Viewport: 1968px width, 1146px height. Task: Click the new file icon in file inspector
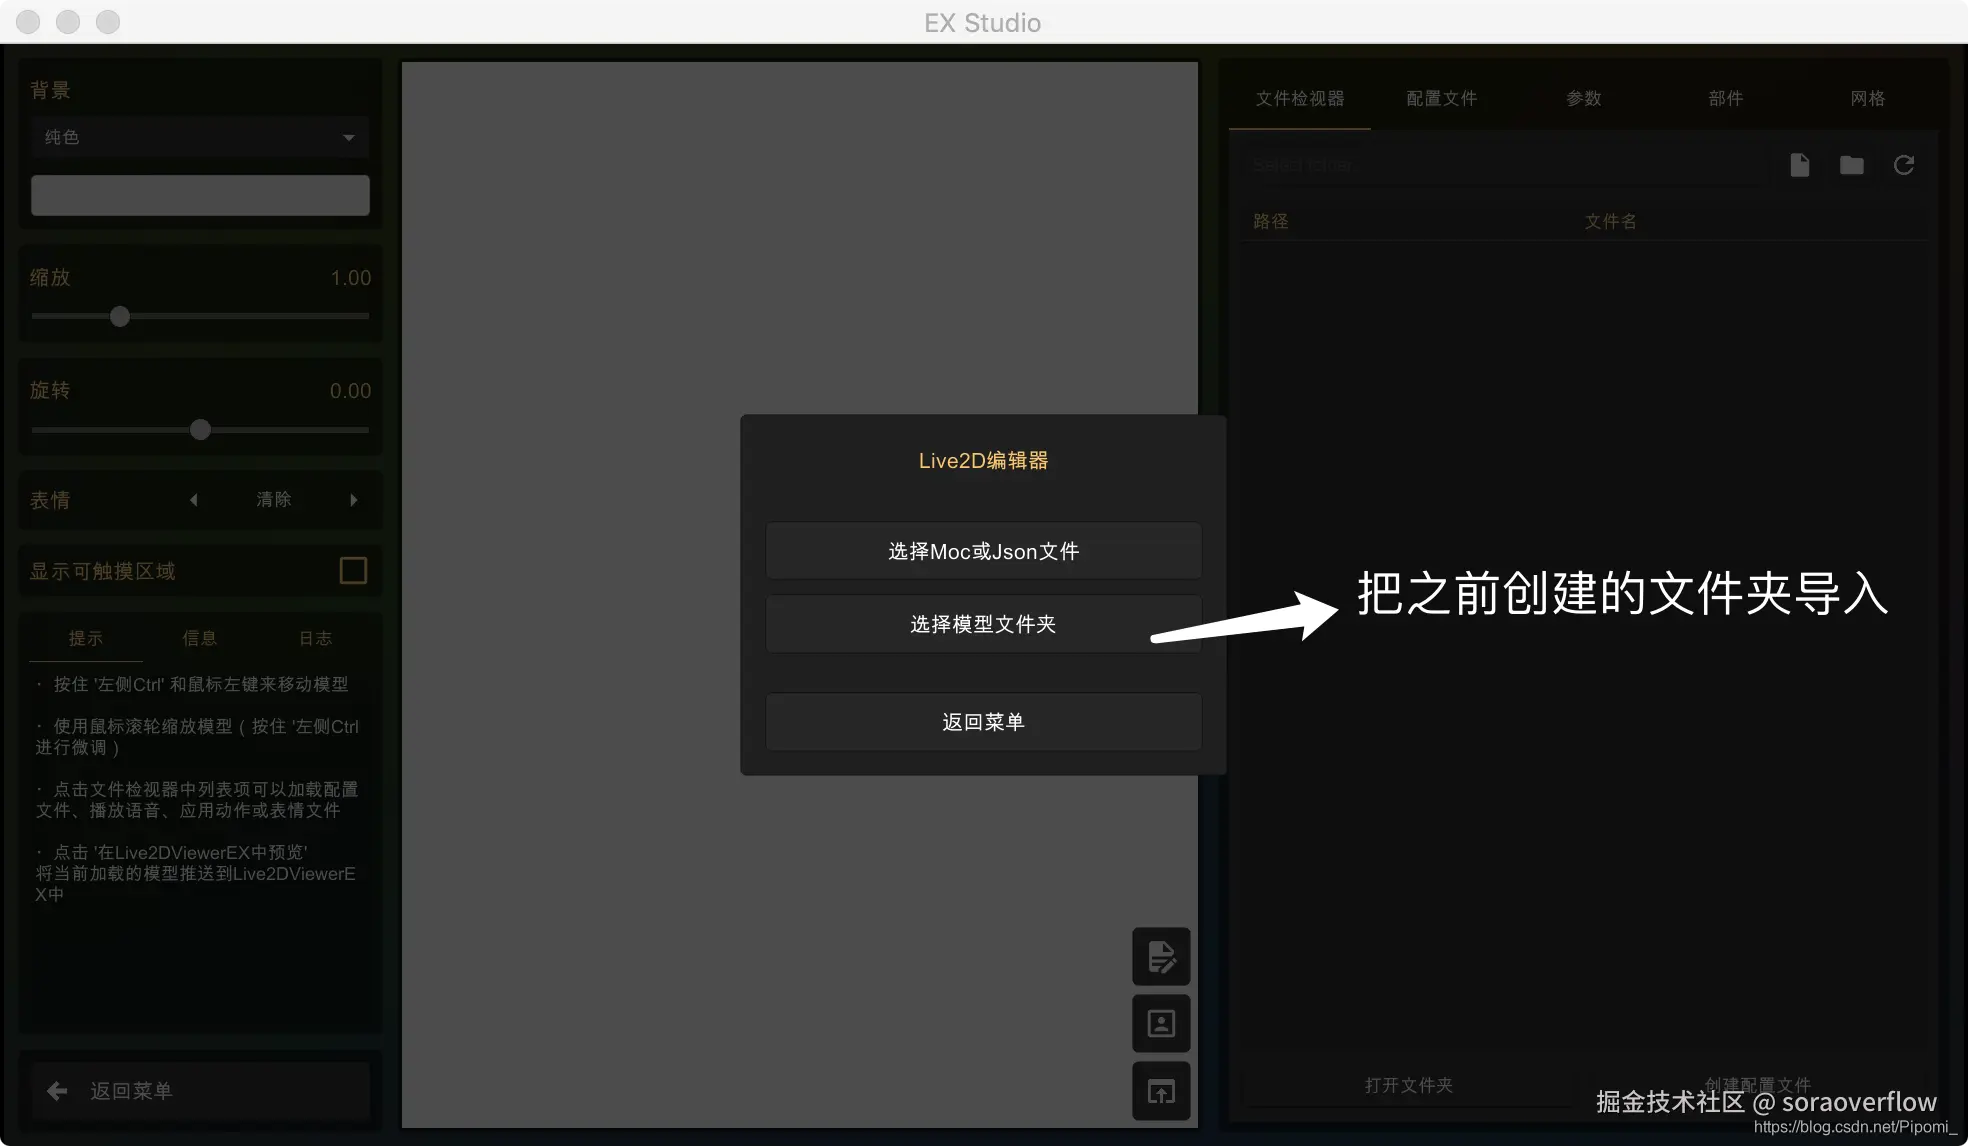[1799, 164]
